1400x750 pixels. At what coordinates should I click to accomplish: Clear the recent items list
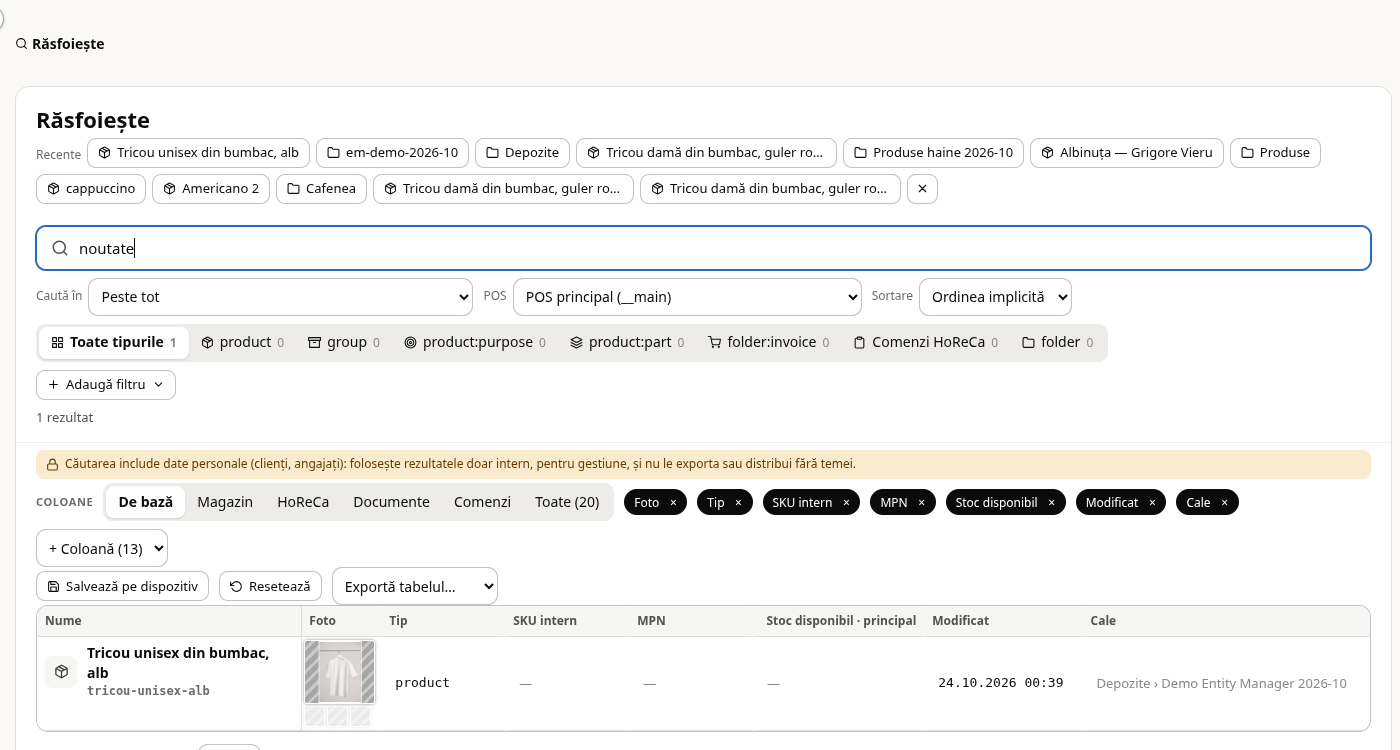tap(922, 189)
